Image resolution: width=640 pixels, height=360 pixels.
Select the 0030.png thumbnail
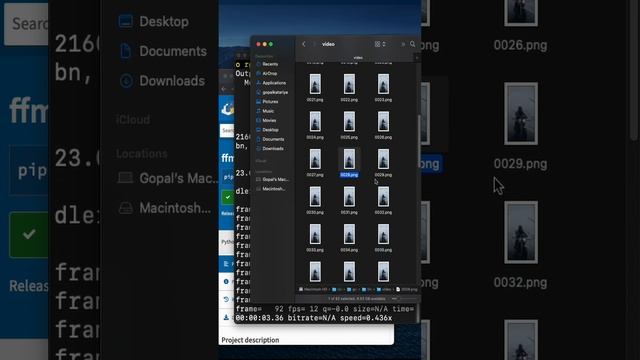coord(315,197)
